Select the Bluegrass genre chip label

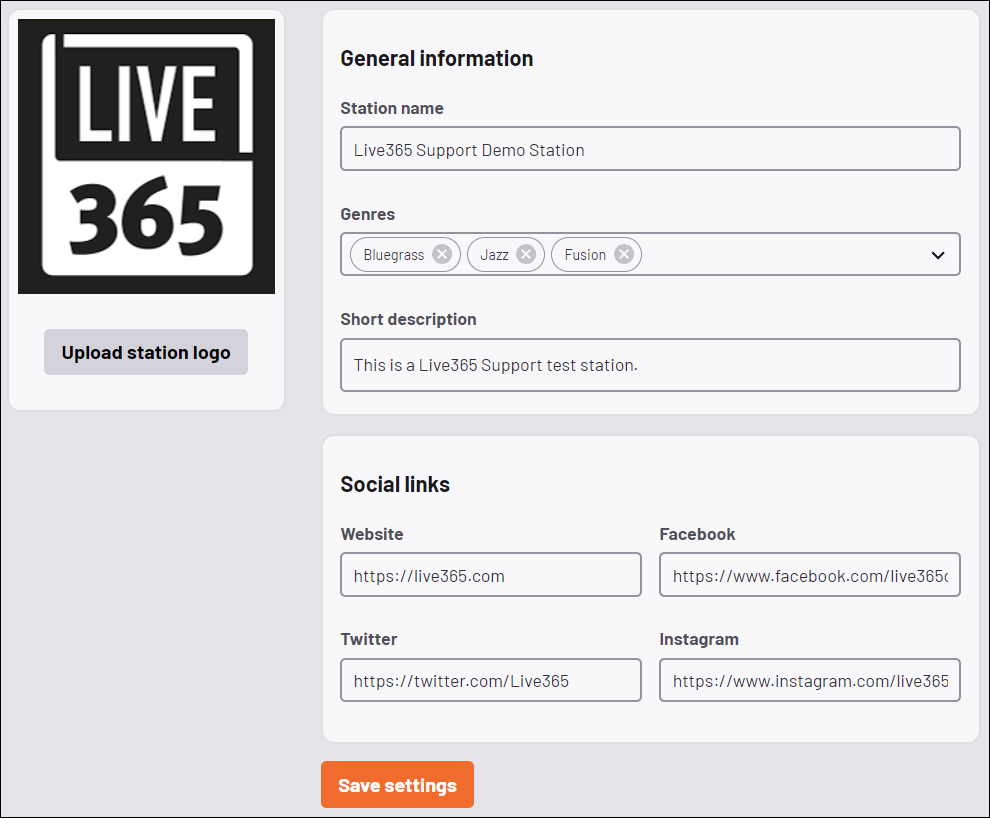tap(393, 255)
